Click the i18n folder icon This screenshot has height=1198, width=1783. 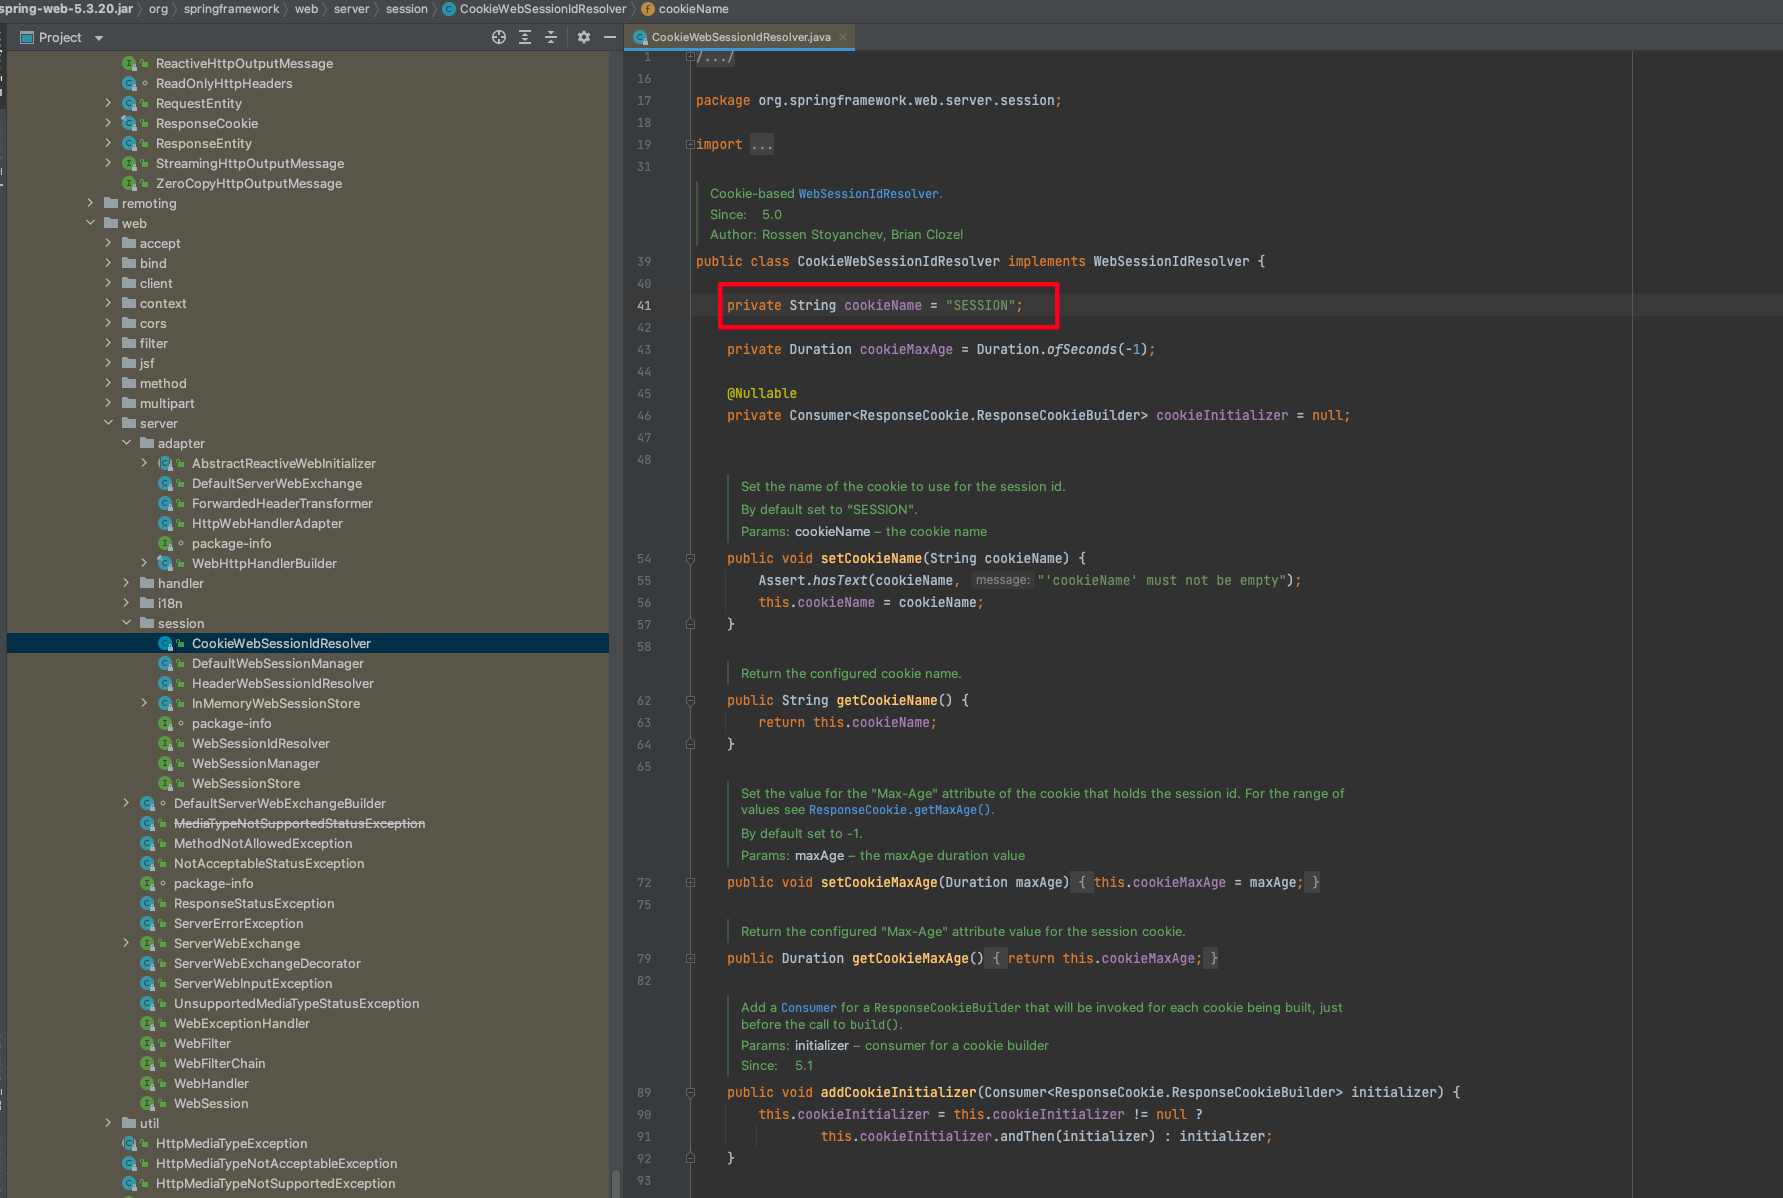pyautogui.click(x=147, y=603)
